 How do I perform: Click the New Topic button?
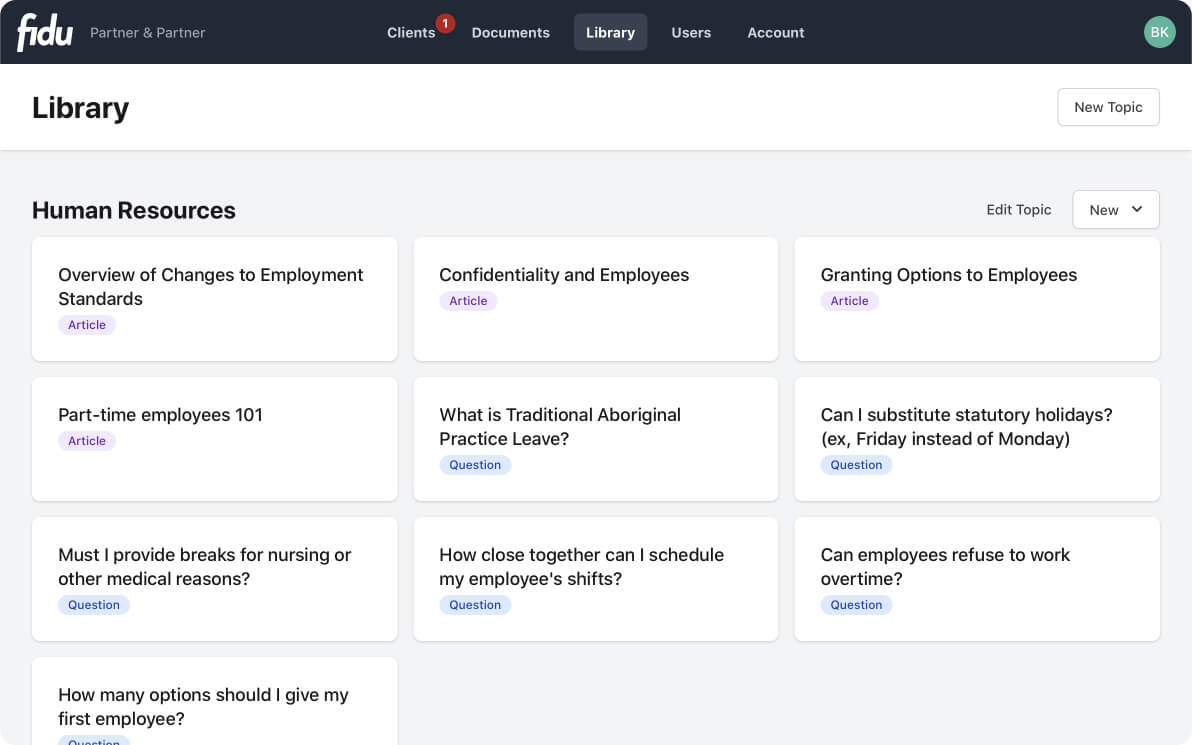pyautogui.click(x=1108, y=107)
